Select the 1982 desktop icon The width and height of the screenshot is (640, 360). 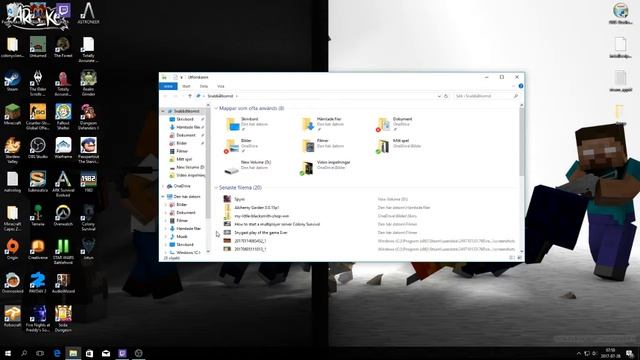[x=88, y=182]
